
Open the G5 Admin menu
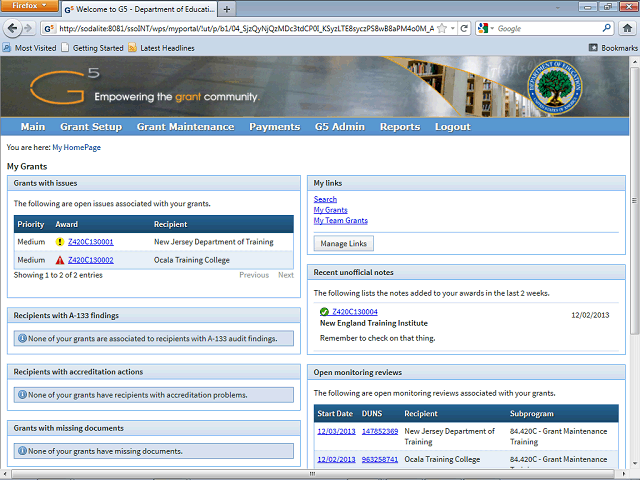pos(339,127)
